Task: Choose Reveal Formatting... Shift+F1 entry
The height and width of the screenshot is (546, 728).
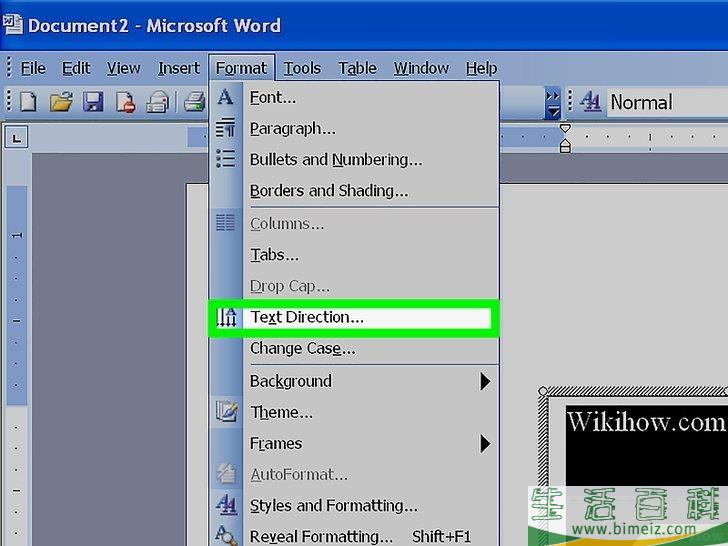Action: [x=354, y=536]
